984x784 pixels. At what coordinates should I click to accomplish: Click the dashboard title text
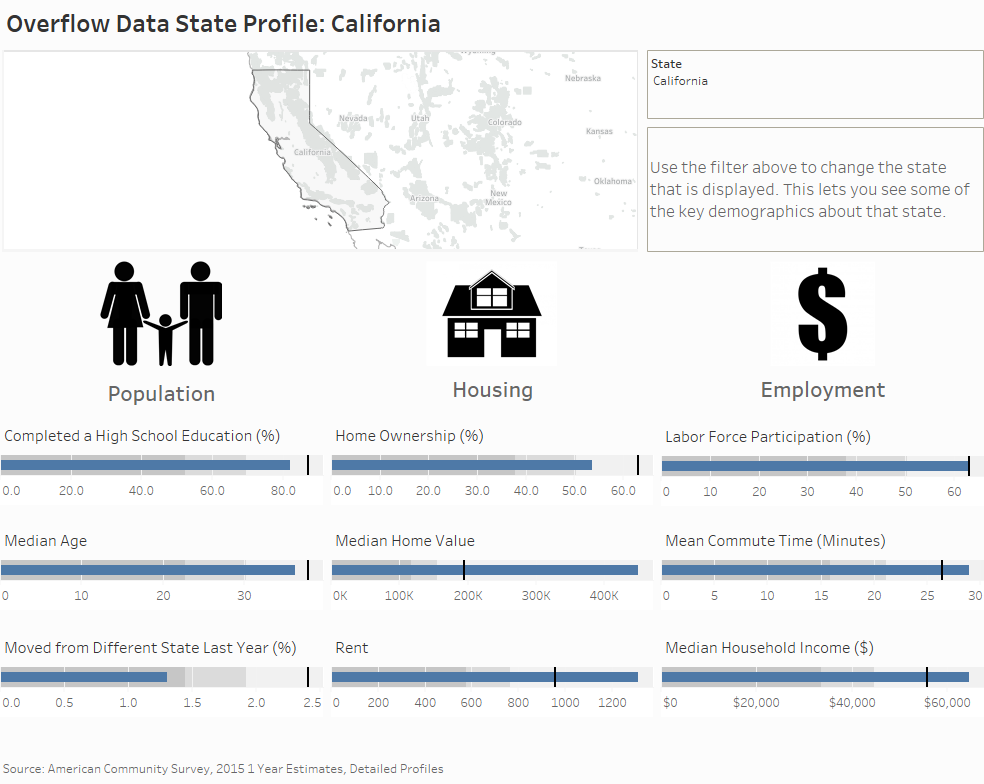click(222, 22)
